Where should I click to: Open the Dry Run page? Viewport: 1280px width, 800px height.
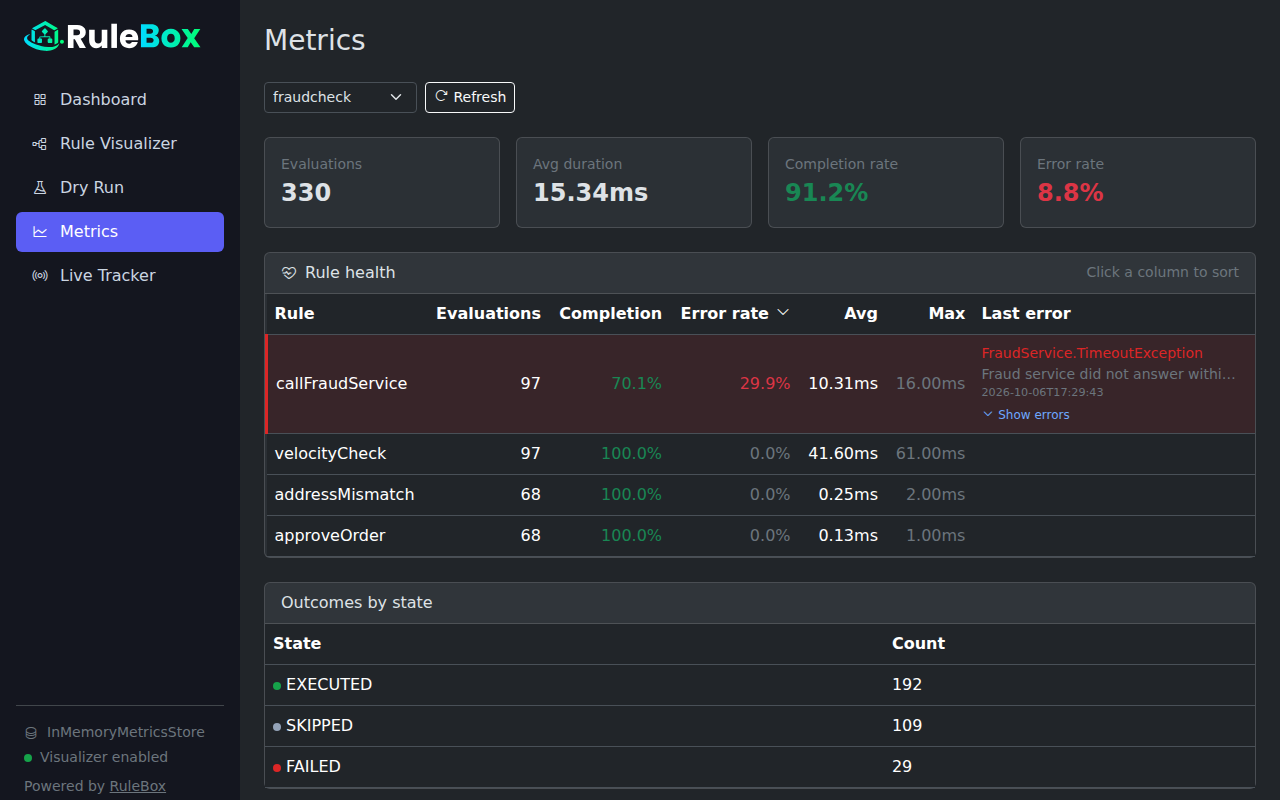120,188
